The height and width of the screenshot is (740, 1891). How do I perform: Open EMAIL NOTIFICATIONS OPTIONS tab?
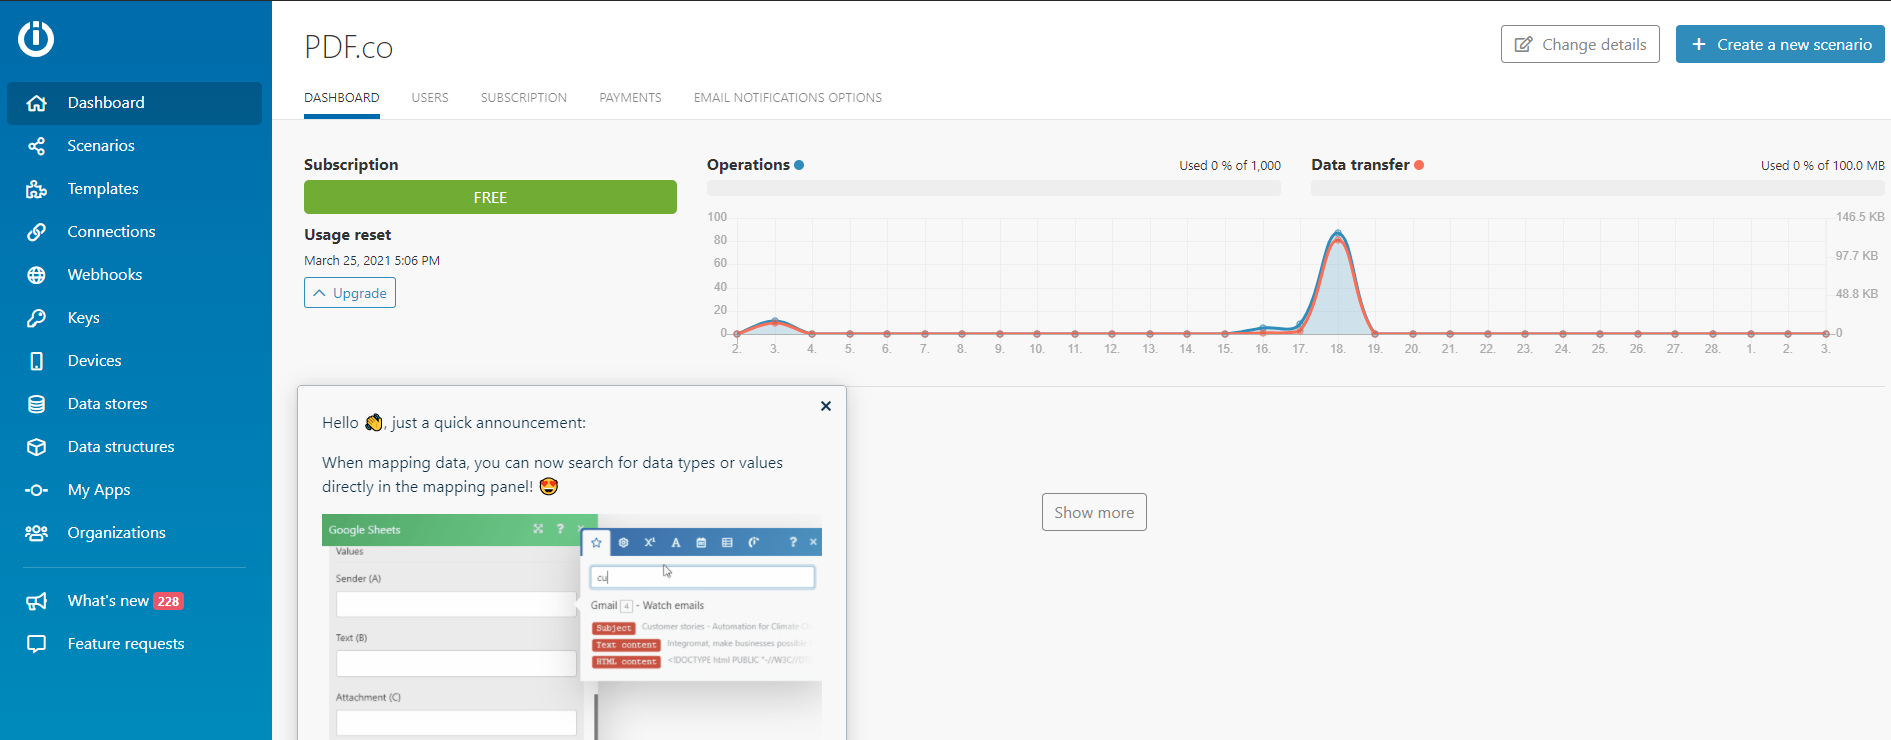tap(788, 98)
